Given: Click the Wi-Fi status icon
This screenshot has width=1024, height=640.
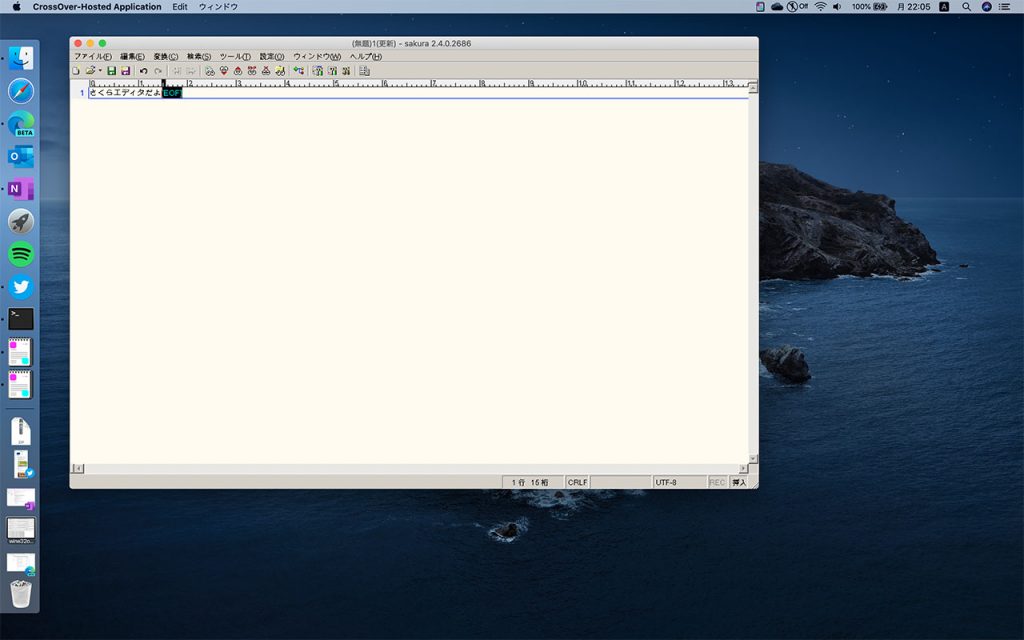Looking at the screenshot, I should [x=820, y=7].
